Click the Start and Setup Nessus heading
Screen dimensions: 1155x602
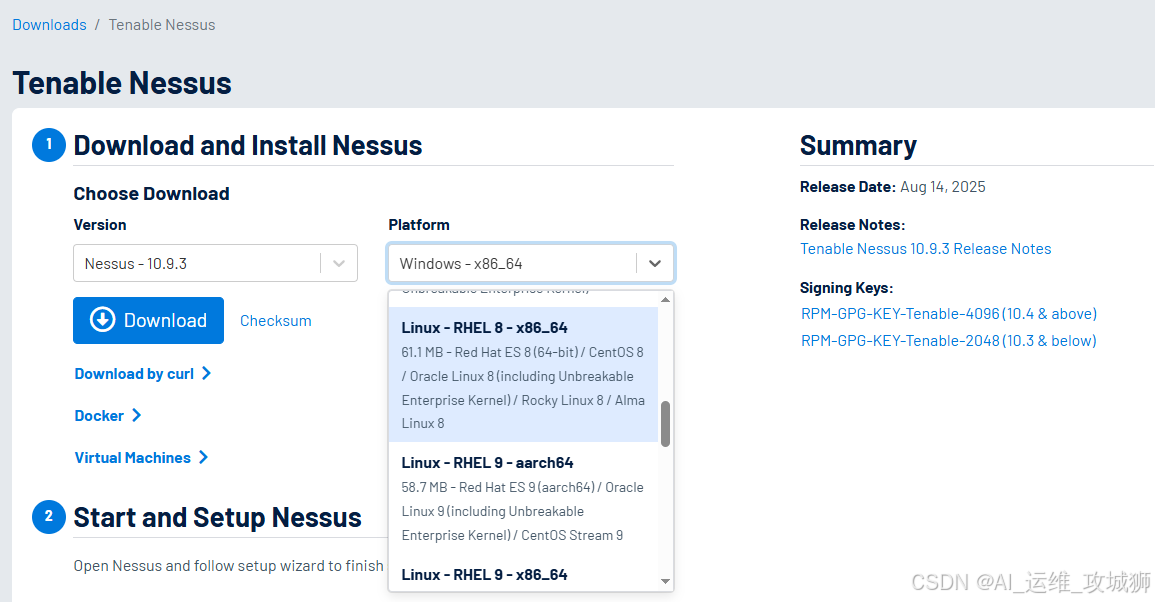217,517
